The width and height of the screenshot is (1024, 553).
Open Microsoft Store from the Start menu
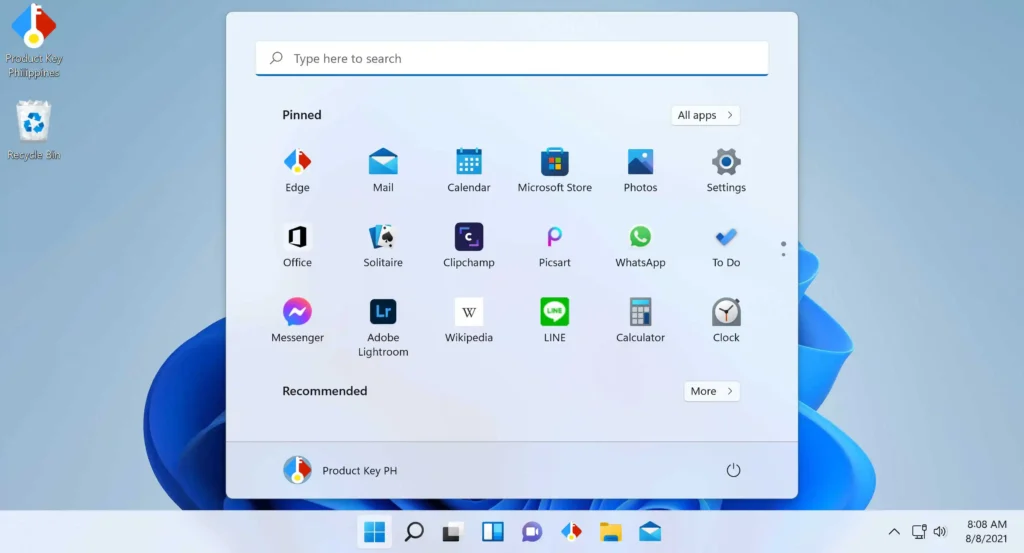click(x=554, y=170)
